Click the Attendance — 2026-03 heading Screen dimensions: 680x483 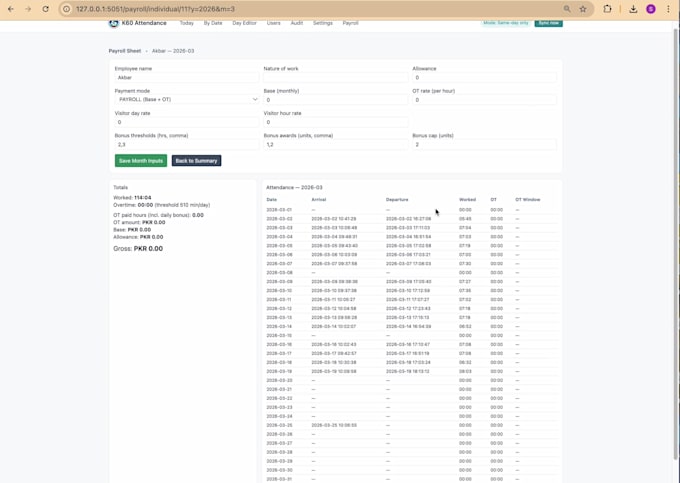(x=294, y=188)
